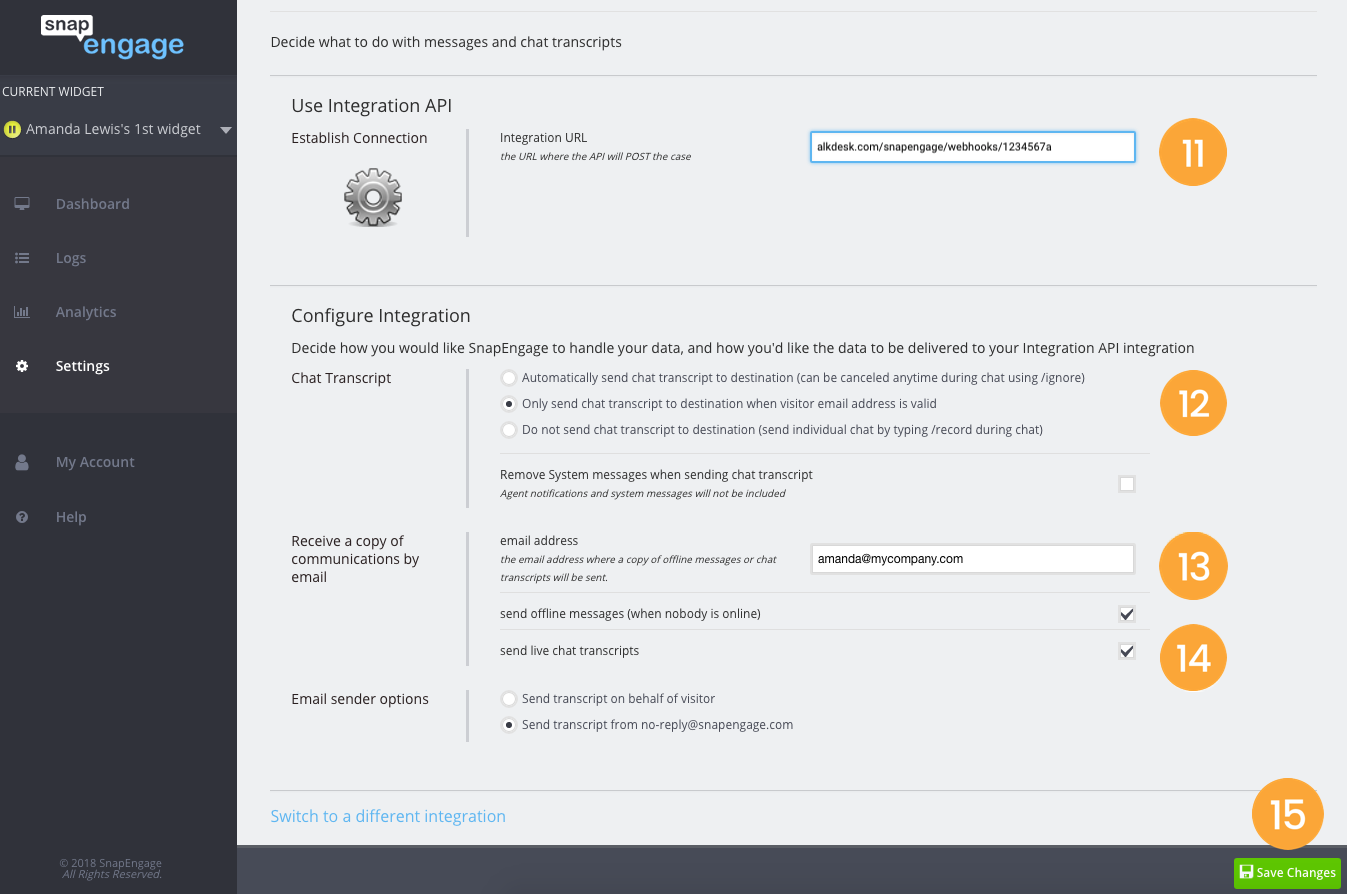This screenshot has width=1347, height=894.
Task: Select the Logs list icon in sidebar
Action: click(22, 257)
